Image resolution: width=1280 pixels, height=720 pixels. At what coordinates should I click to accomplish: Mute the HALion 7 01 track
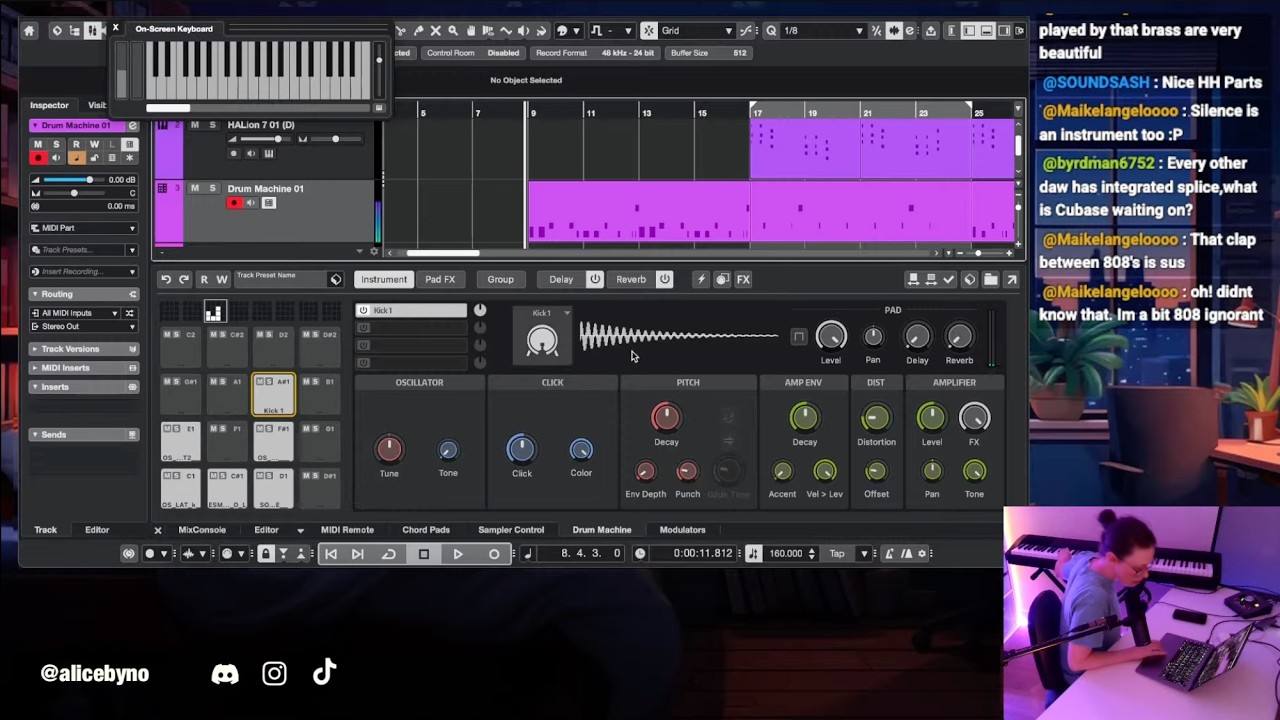pos(194,125)
